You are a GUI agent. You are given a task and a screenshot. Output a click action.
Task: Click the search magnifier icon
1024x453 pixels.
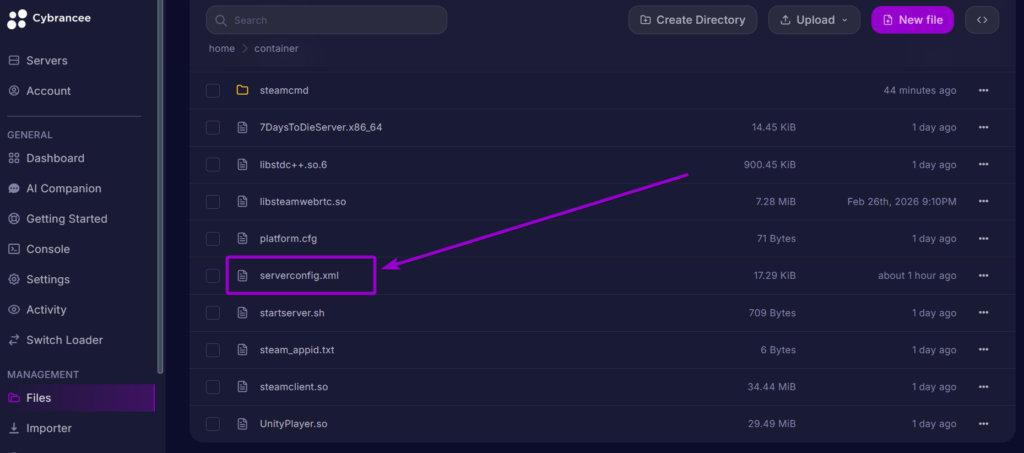point(221,20)
